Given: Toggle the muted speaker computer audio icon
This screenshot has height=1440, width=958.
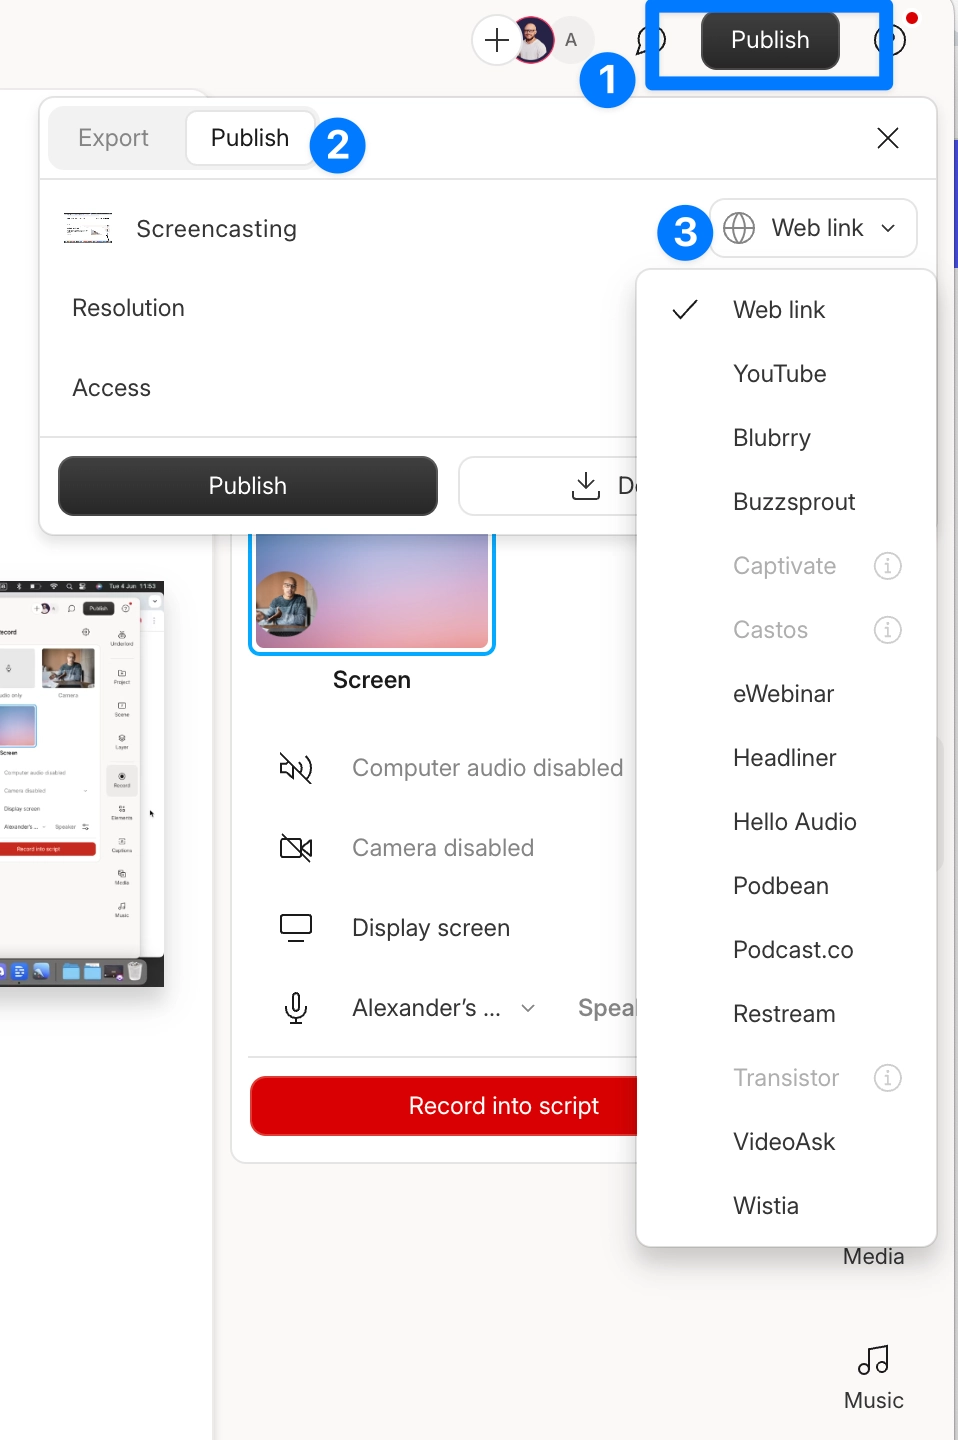Looking at the screenshot, I should (x=296, y=768).
